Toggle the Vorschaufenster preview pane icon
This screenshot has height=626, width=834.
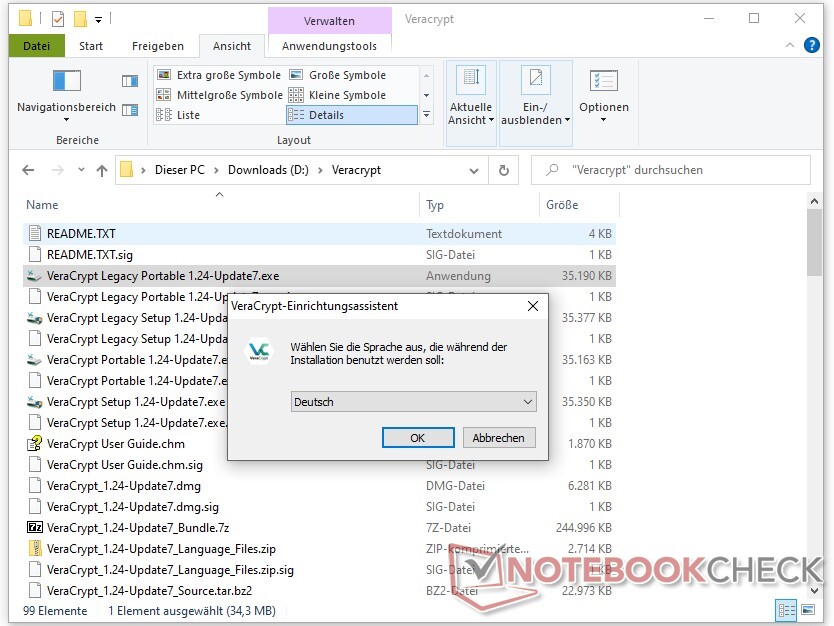[130, 81]
